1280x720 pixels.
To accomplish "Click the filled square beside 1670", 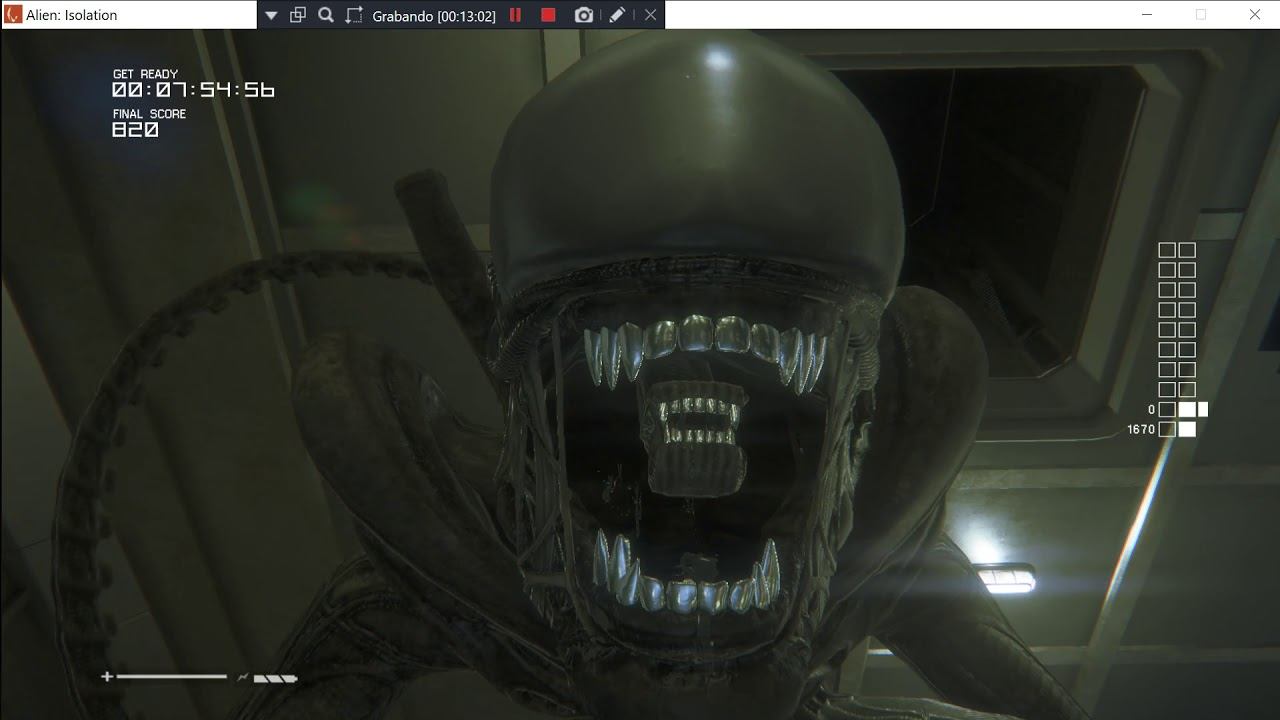I will click(x=1187, y=430).
